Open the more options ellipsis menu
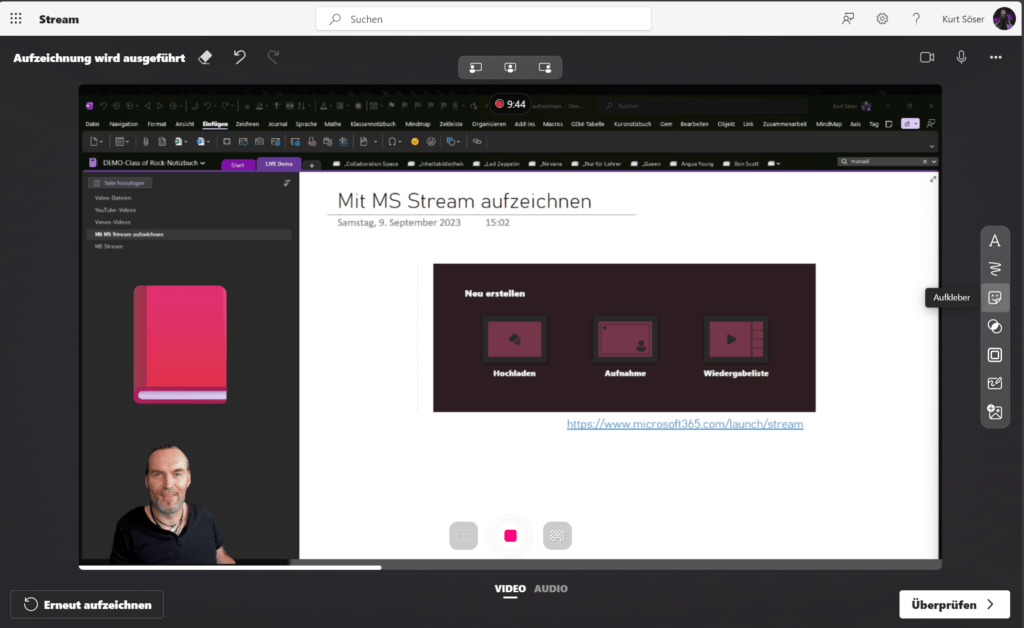The image size is (1024, 628). coord(995,57)
